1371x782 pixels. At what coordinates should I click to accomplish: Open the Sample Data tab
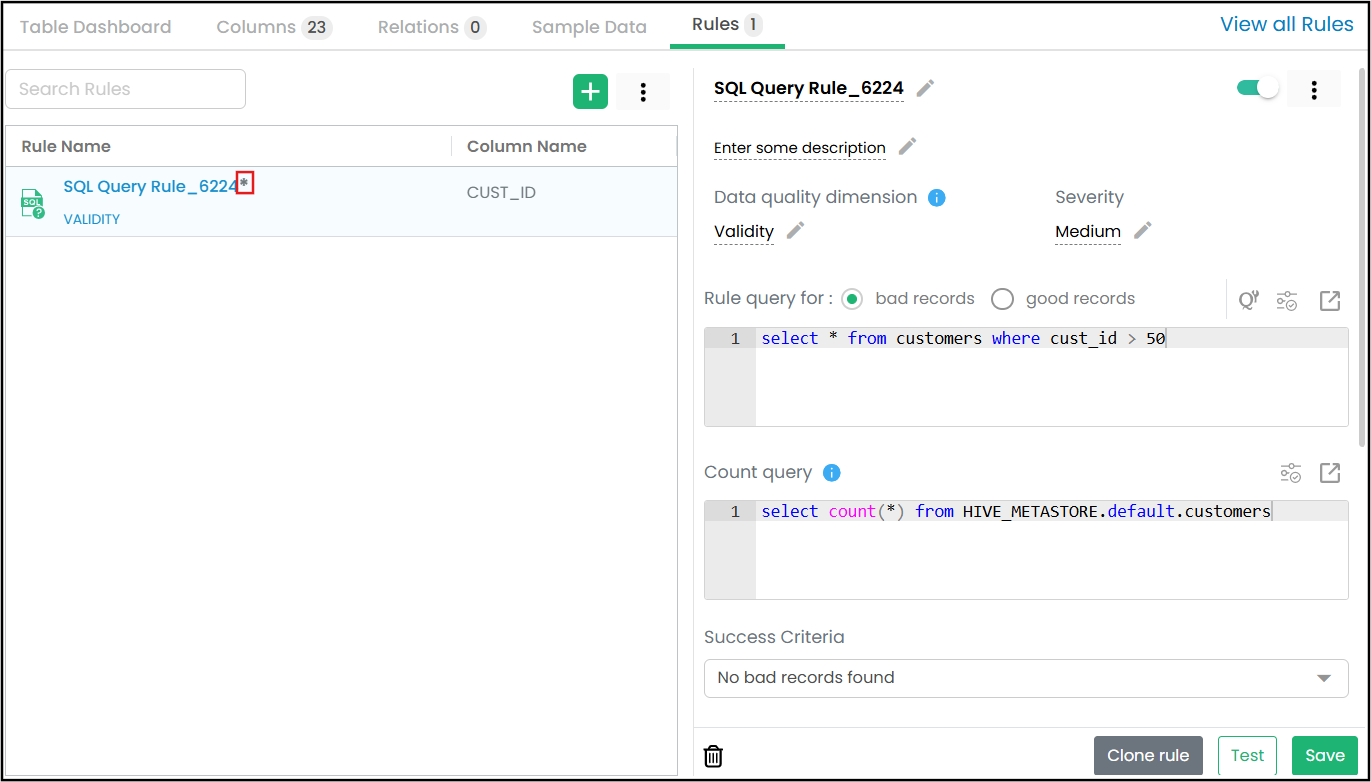point(589,27)
